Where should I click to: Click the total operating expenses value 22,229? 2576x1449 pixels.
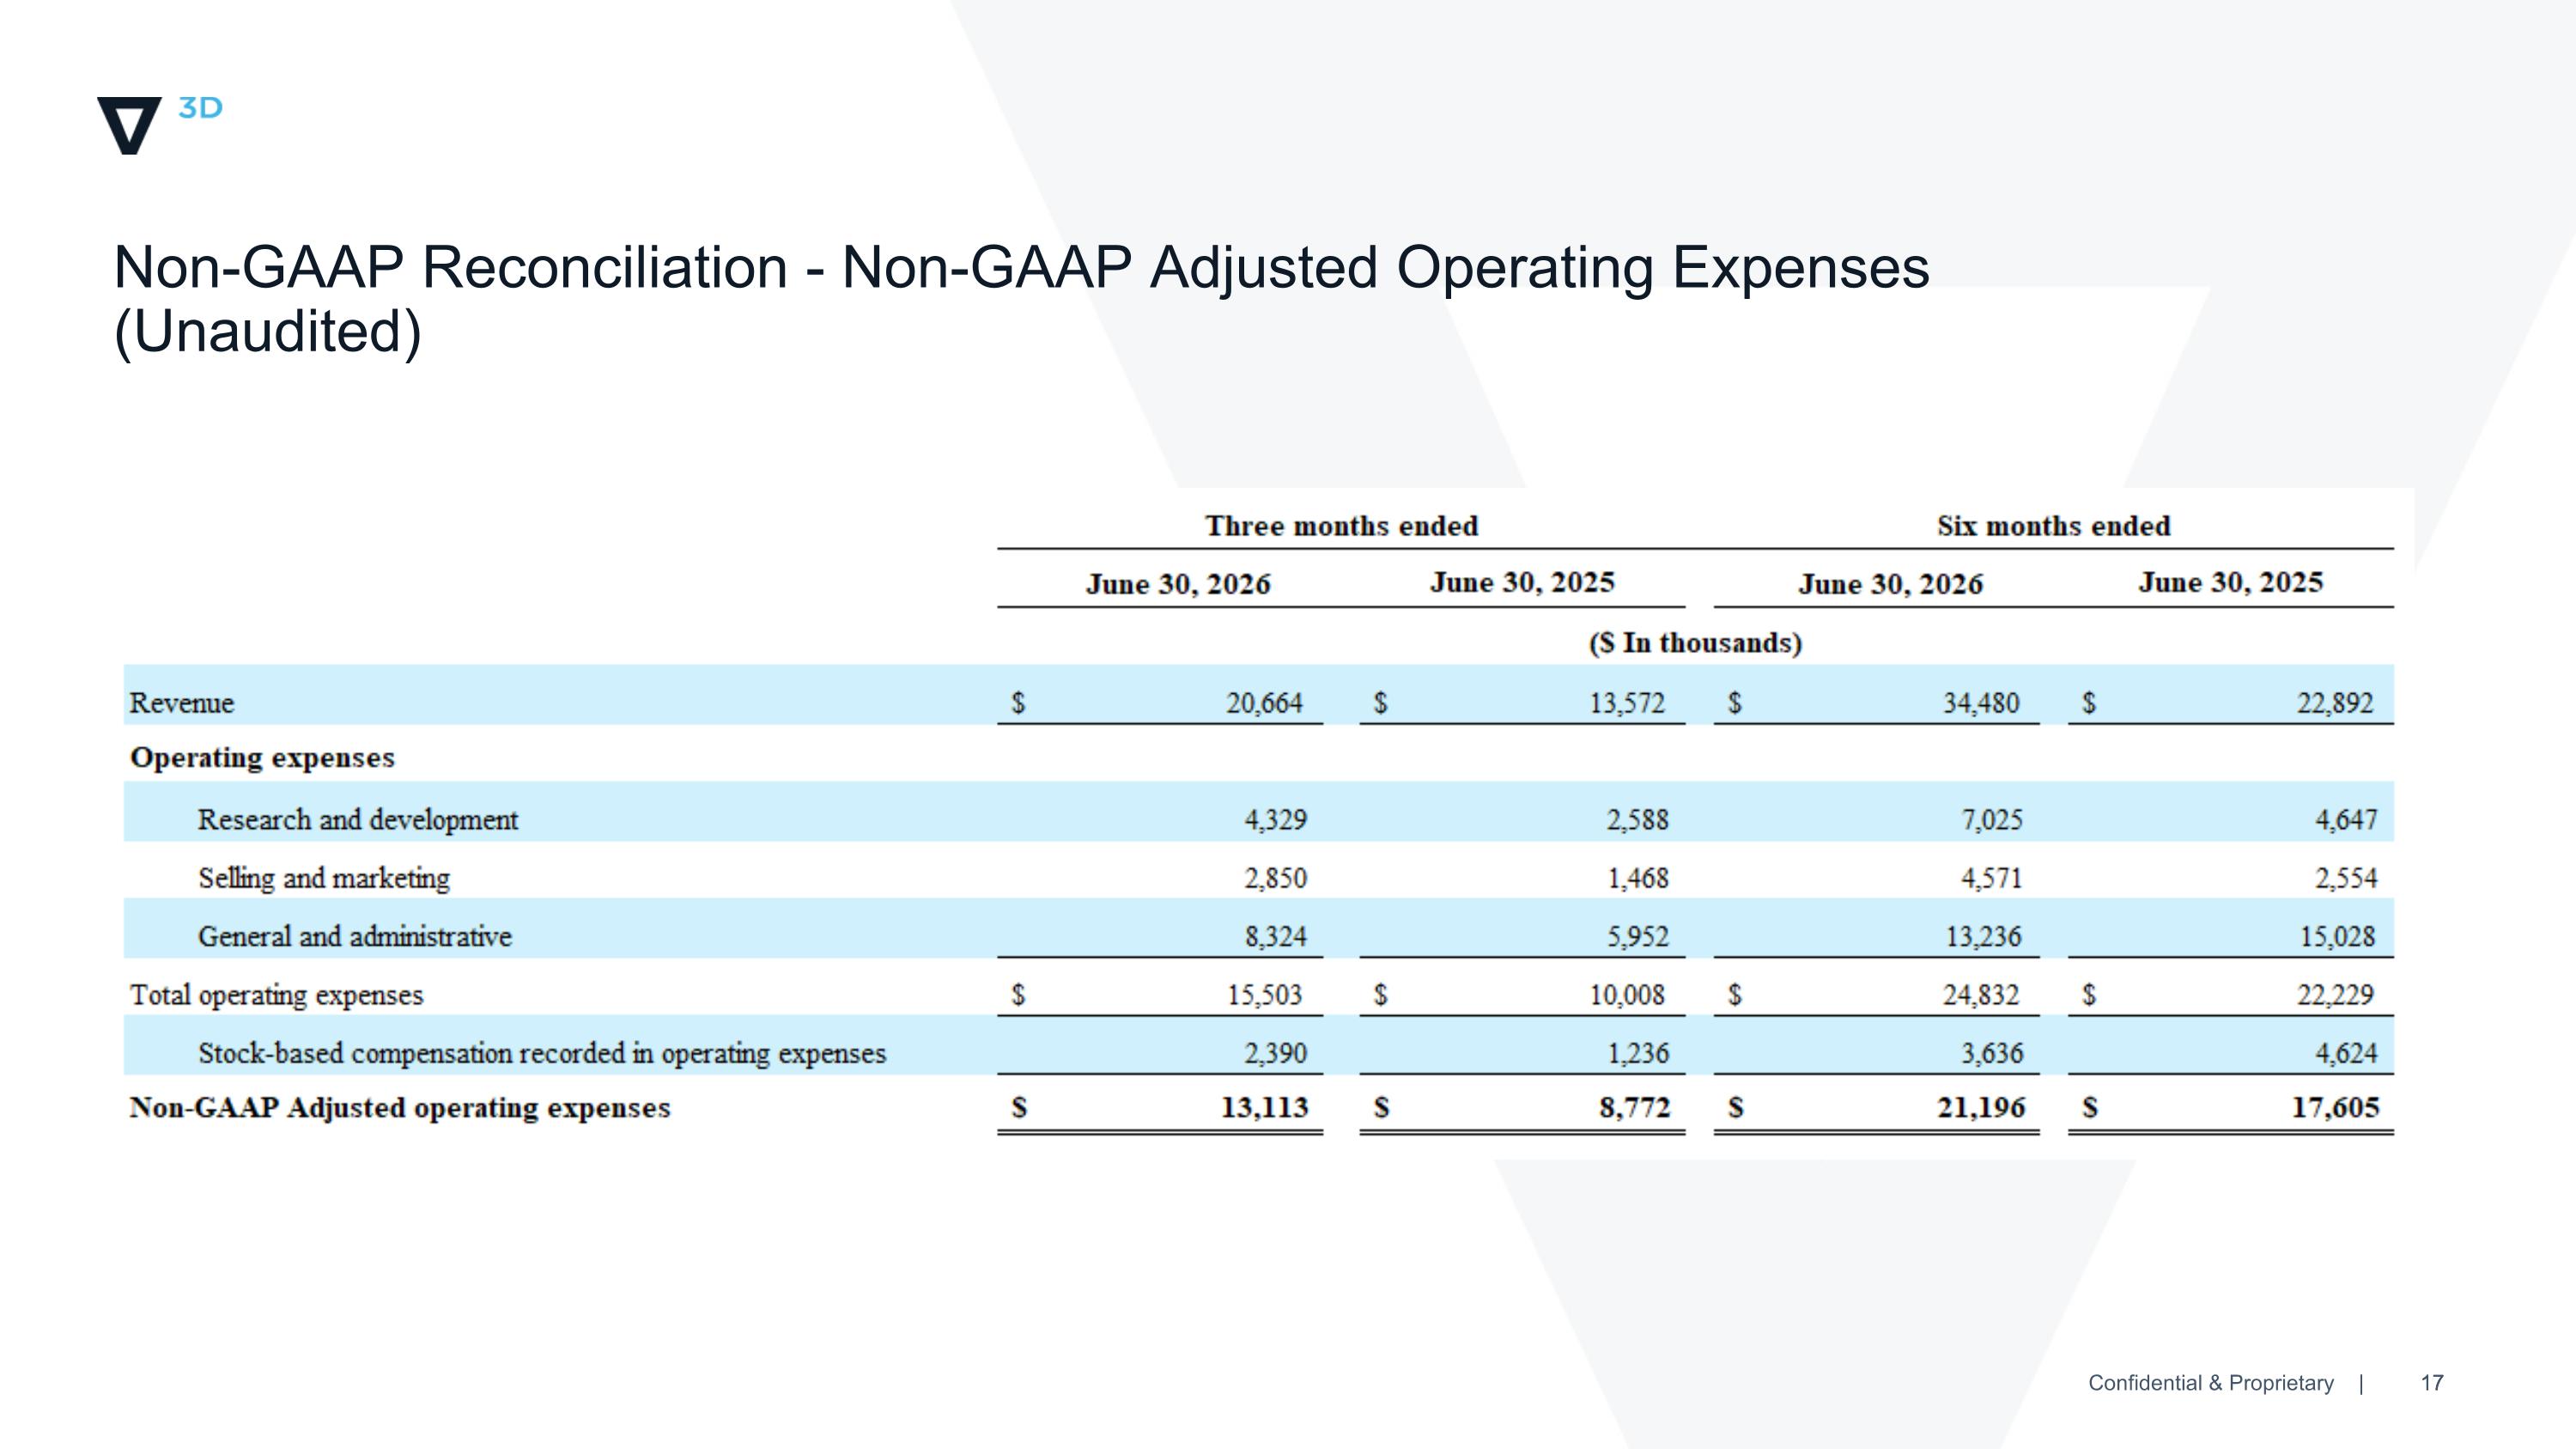click(2335, 995)
